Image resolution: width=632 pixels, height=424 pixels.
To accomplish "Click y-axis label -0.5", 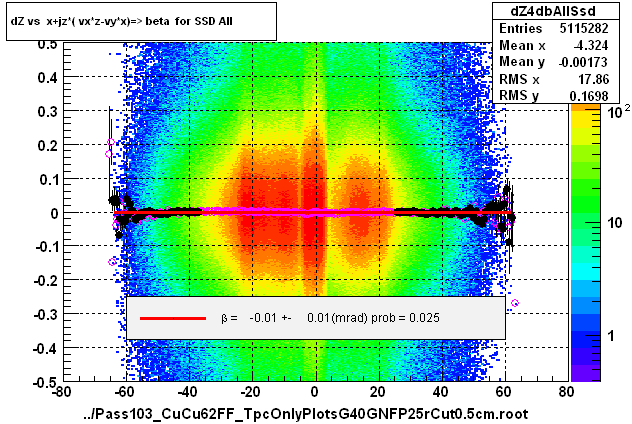I will click(x=46, y=381).
